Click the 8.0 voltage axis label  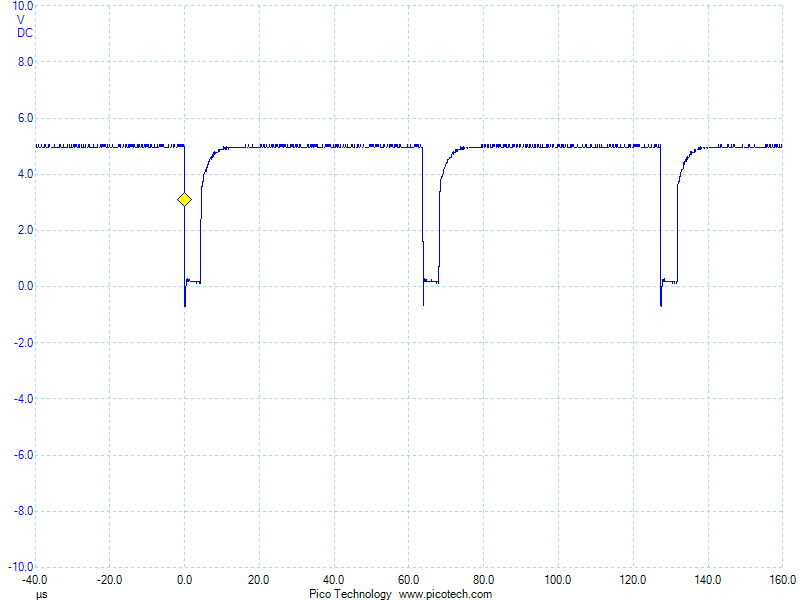tap(26, 62)
